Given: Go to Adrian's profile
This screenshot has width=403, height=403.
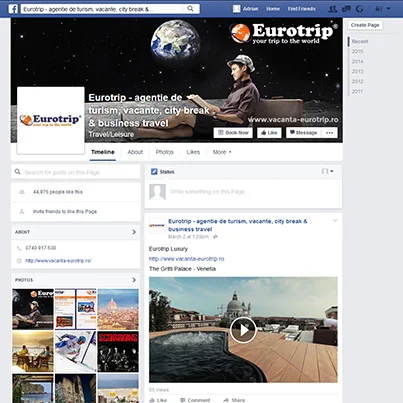Looking at the screenshot, I should 250,9.
